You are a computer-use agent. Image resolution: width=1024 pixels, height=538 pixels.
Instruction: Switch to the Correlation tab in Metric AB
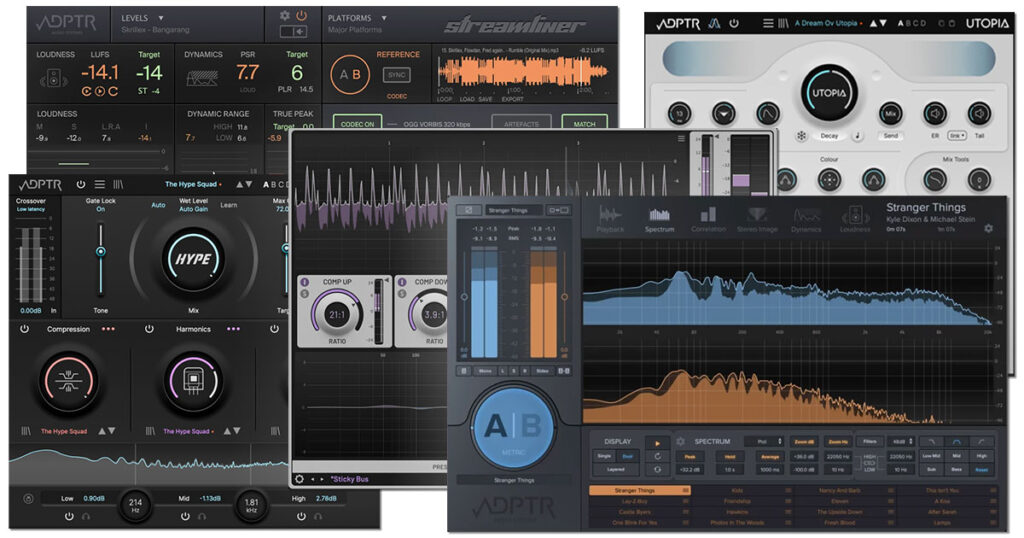tap(708, 221)
